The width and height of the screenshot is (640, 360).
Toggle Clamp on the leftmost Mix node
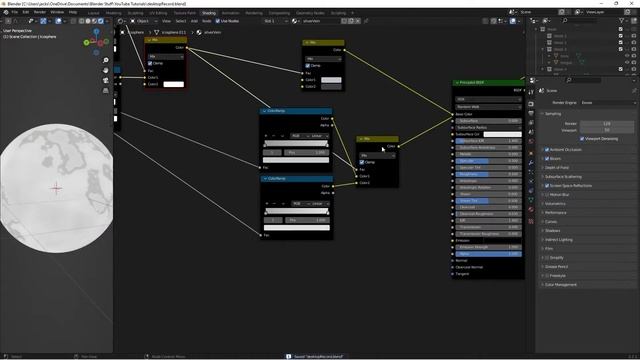click(x=150, y=63)
